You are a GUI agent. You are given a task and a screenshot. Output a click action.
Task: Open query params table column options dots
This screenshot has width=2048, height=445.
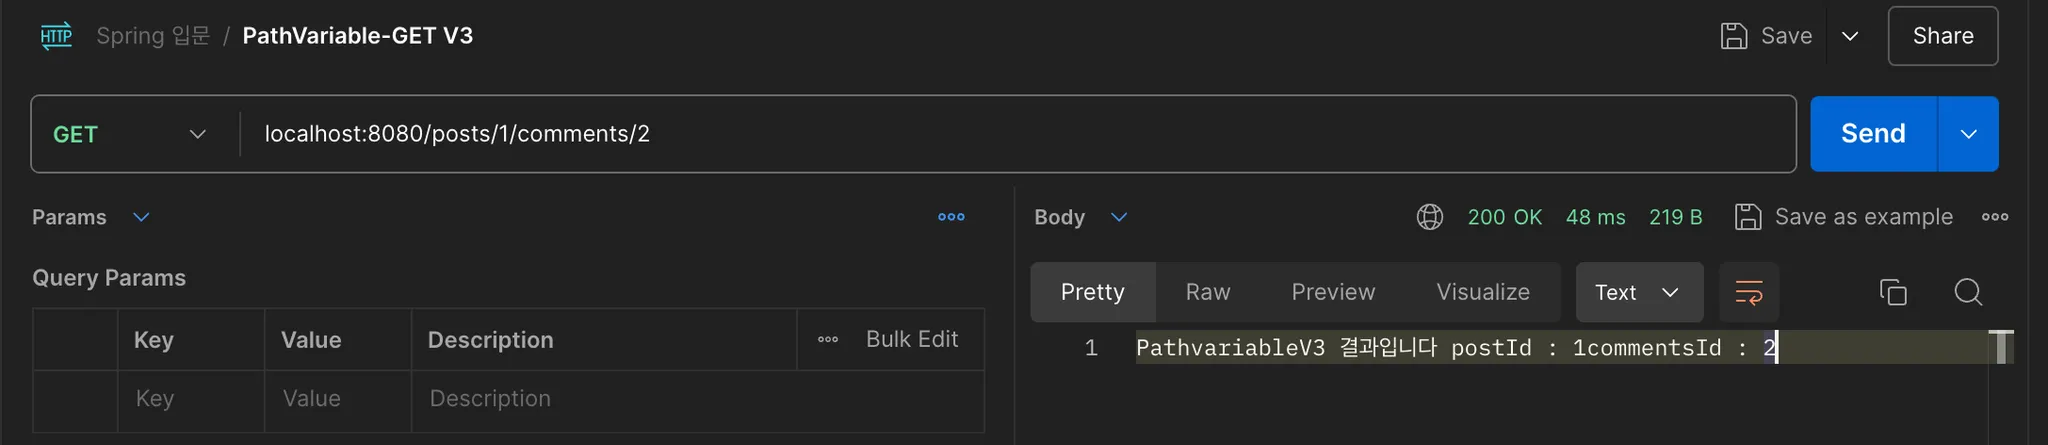828,340
